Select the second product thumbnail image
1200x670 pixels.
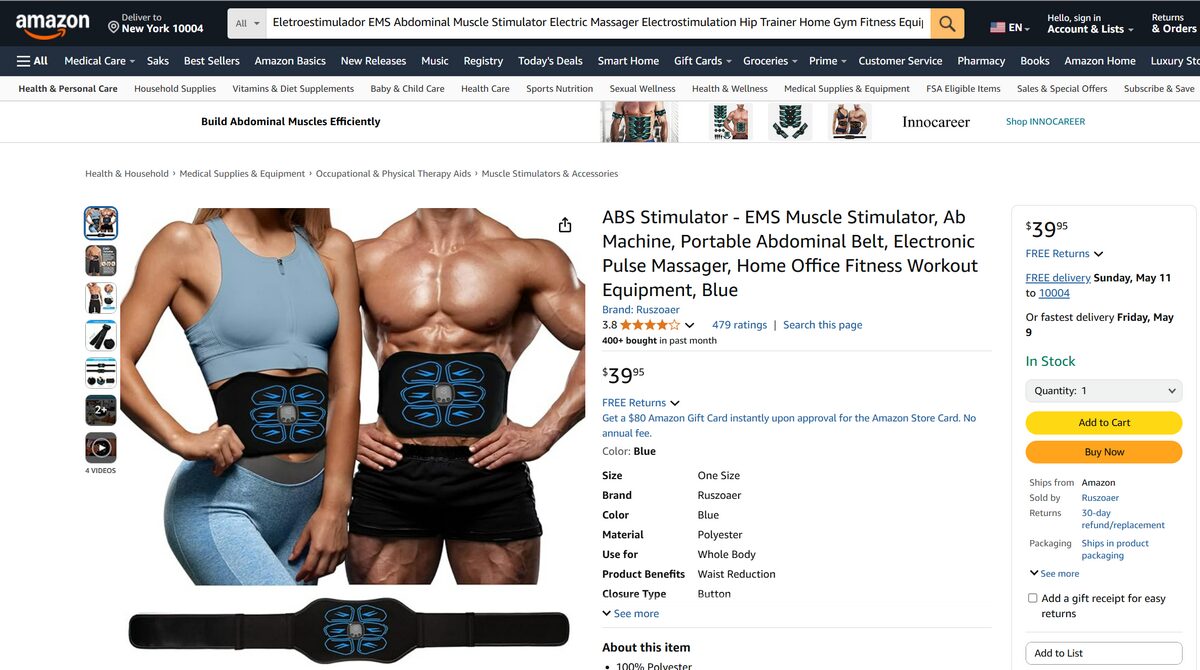tap(101, 261)
